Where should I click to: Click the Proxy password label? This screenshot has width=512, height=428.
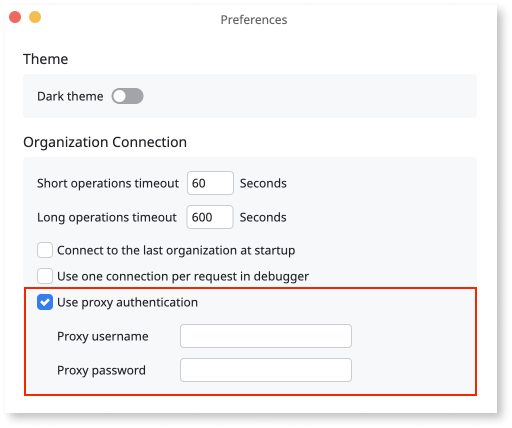tap(101, 370)
